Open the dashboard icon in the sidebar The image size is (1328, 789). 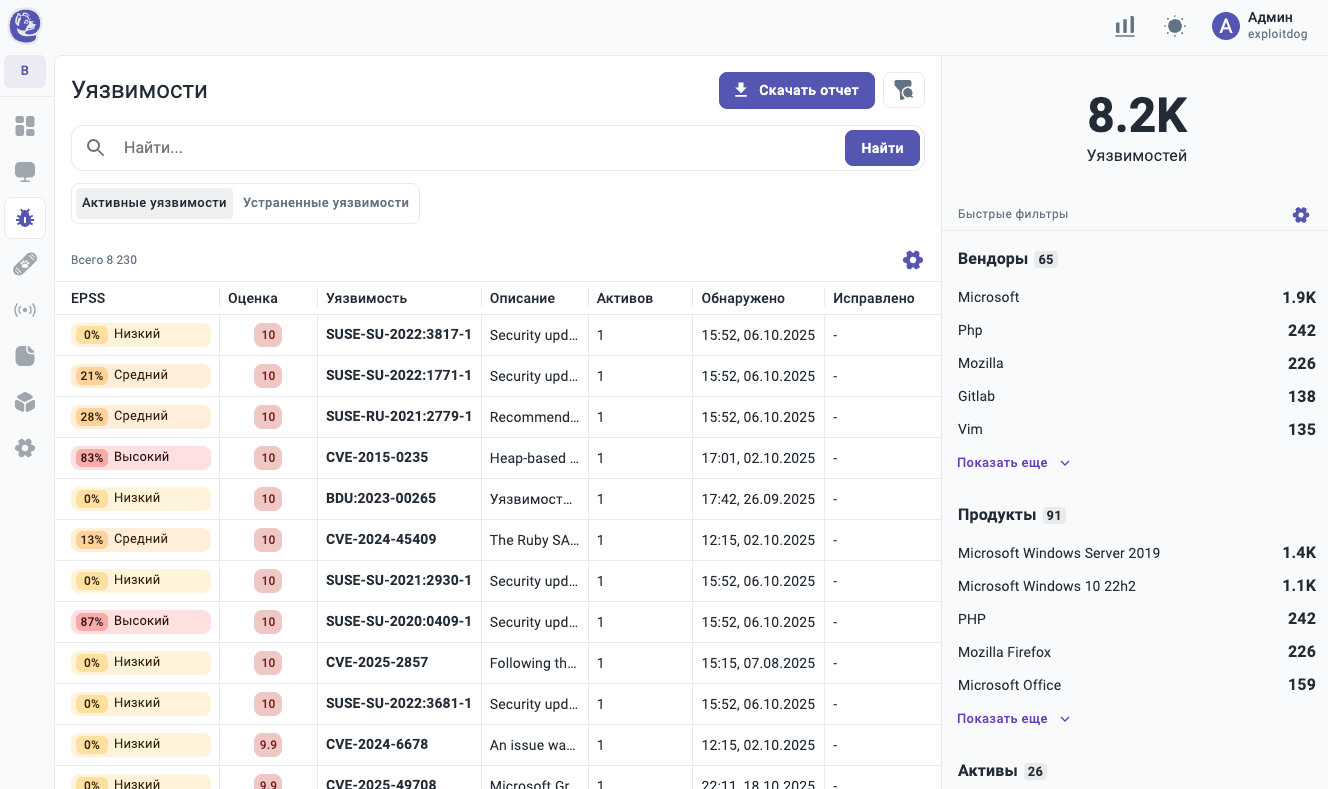point(25,126)
